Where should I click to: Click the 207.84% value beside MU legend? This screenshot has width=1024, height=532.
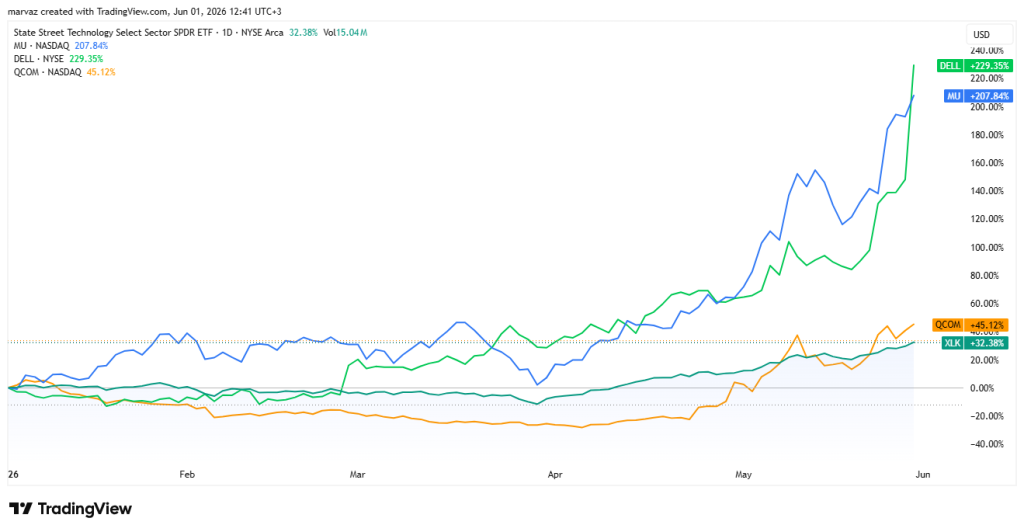91,46
